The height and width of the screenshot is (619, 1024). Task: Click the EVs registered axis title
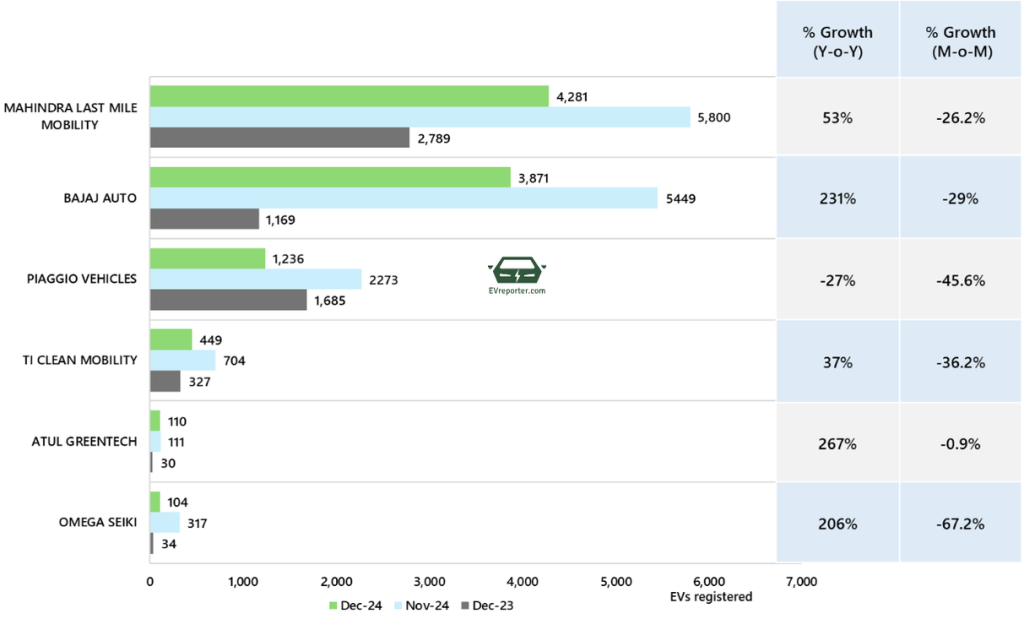[x=711, y=596]
